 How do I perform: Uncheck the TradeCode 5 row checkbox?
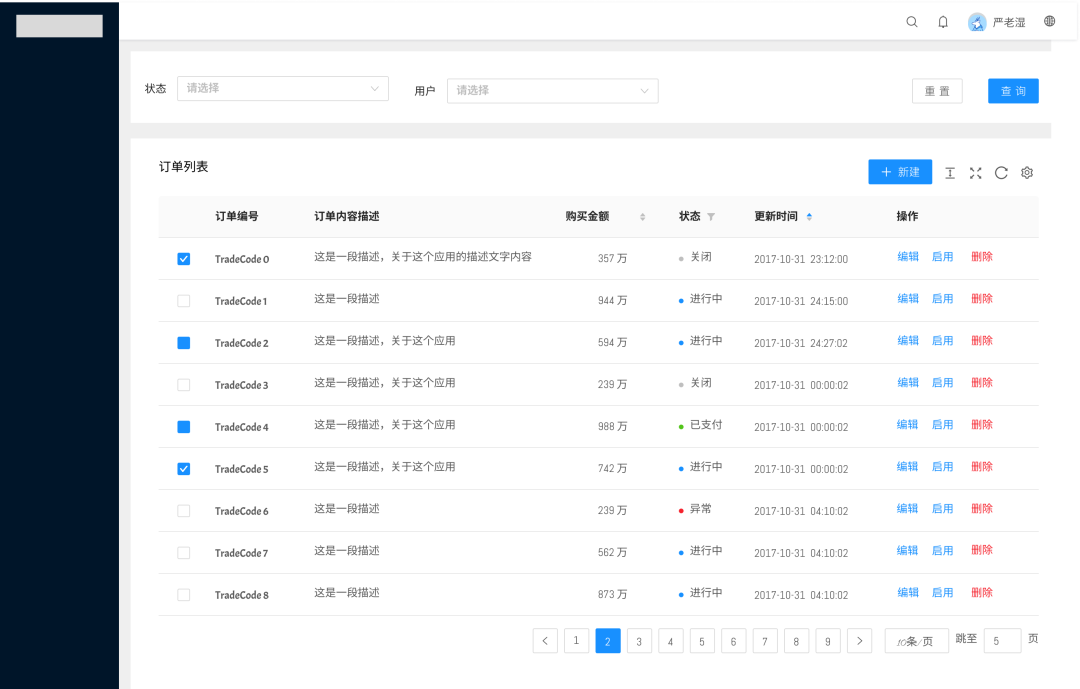click(184, 468)
